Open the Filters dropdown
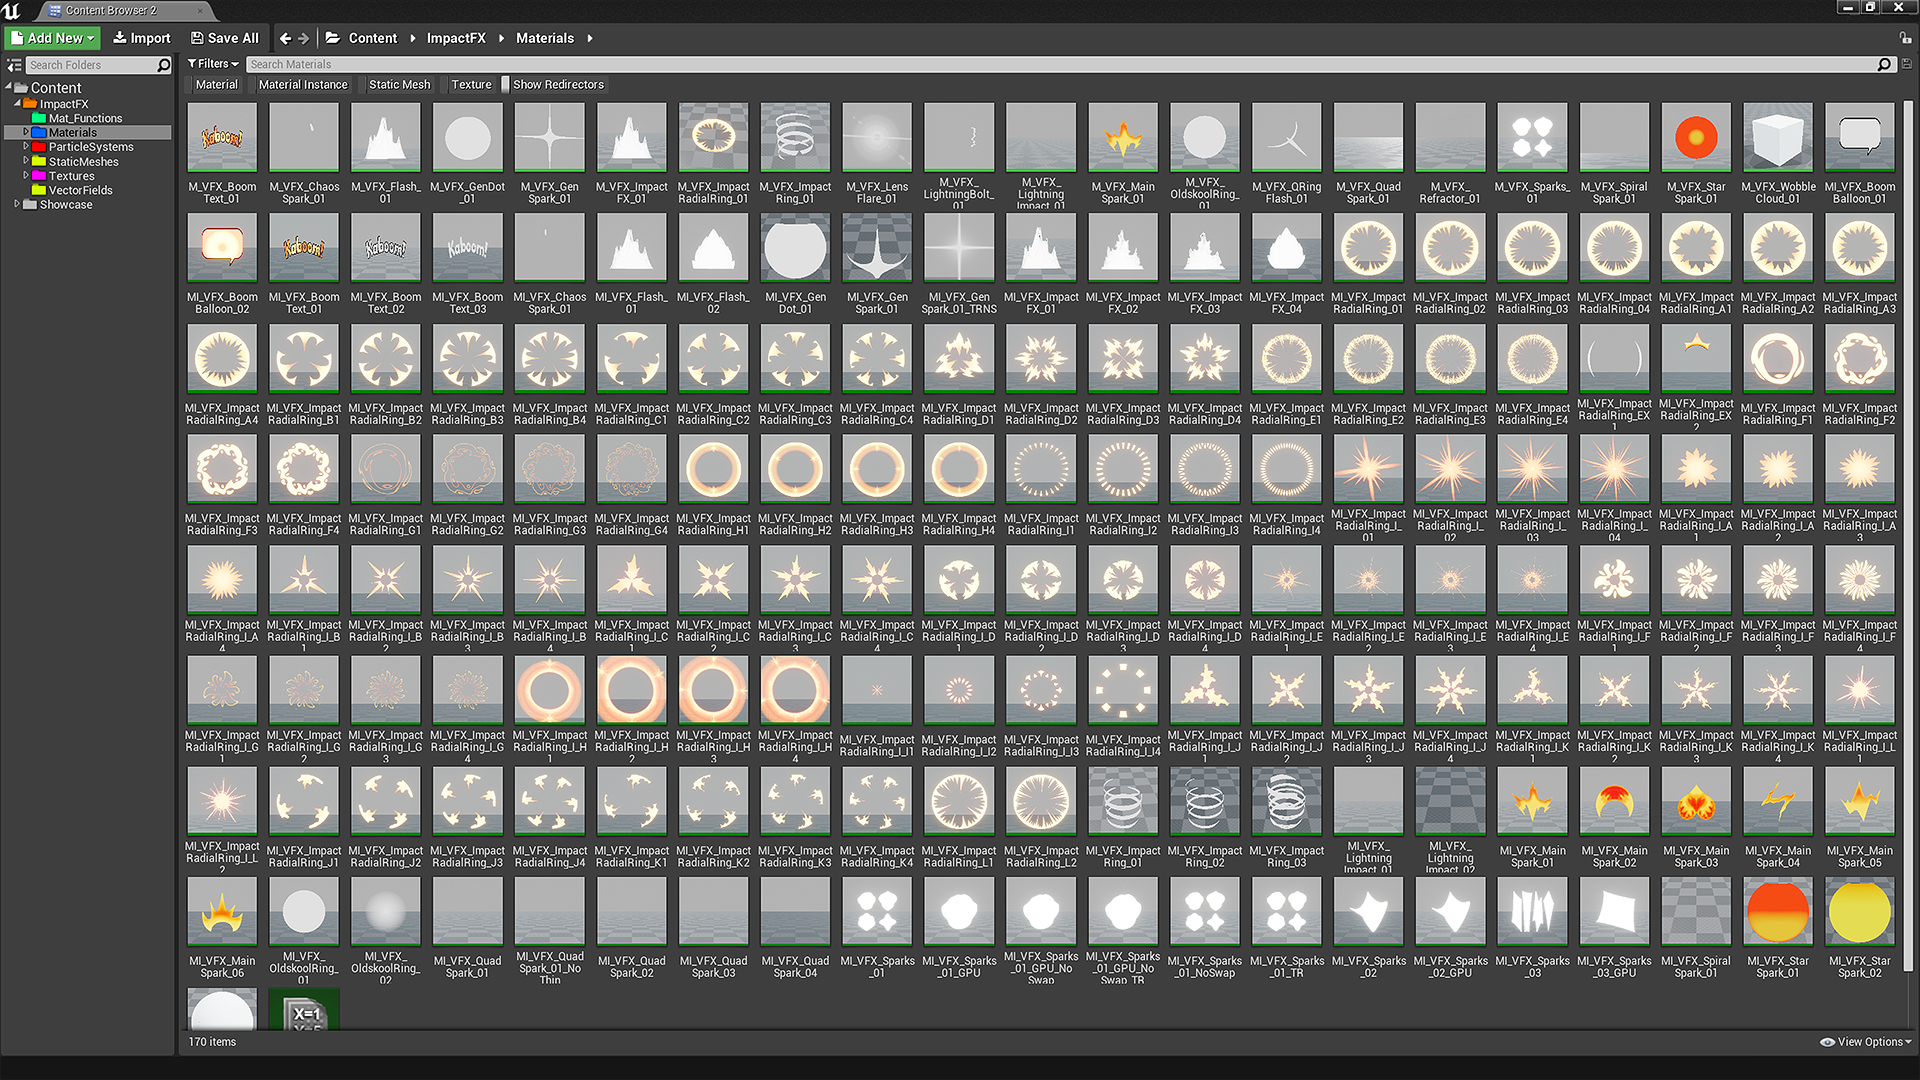Viewport: 1920px width, 1080px height. pos(213,64)
